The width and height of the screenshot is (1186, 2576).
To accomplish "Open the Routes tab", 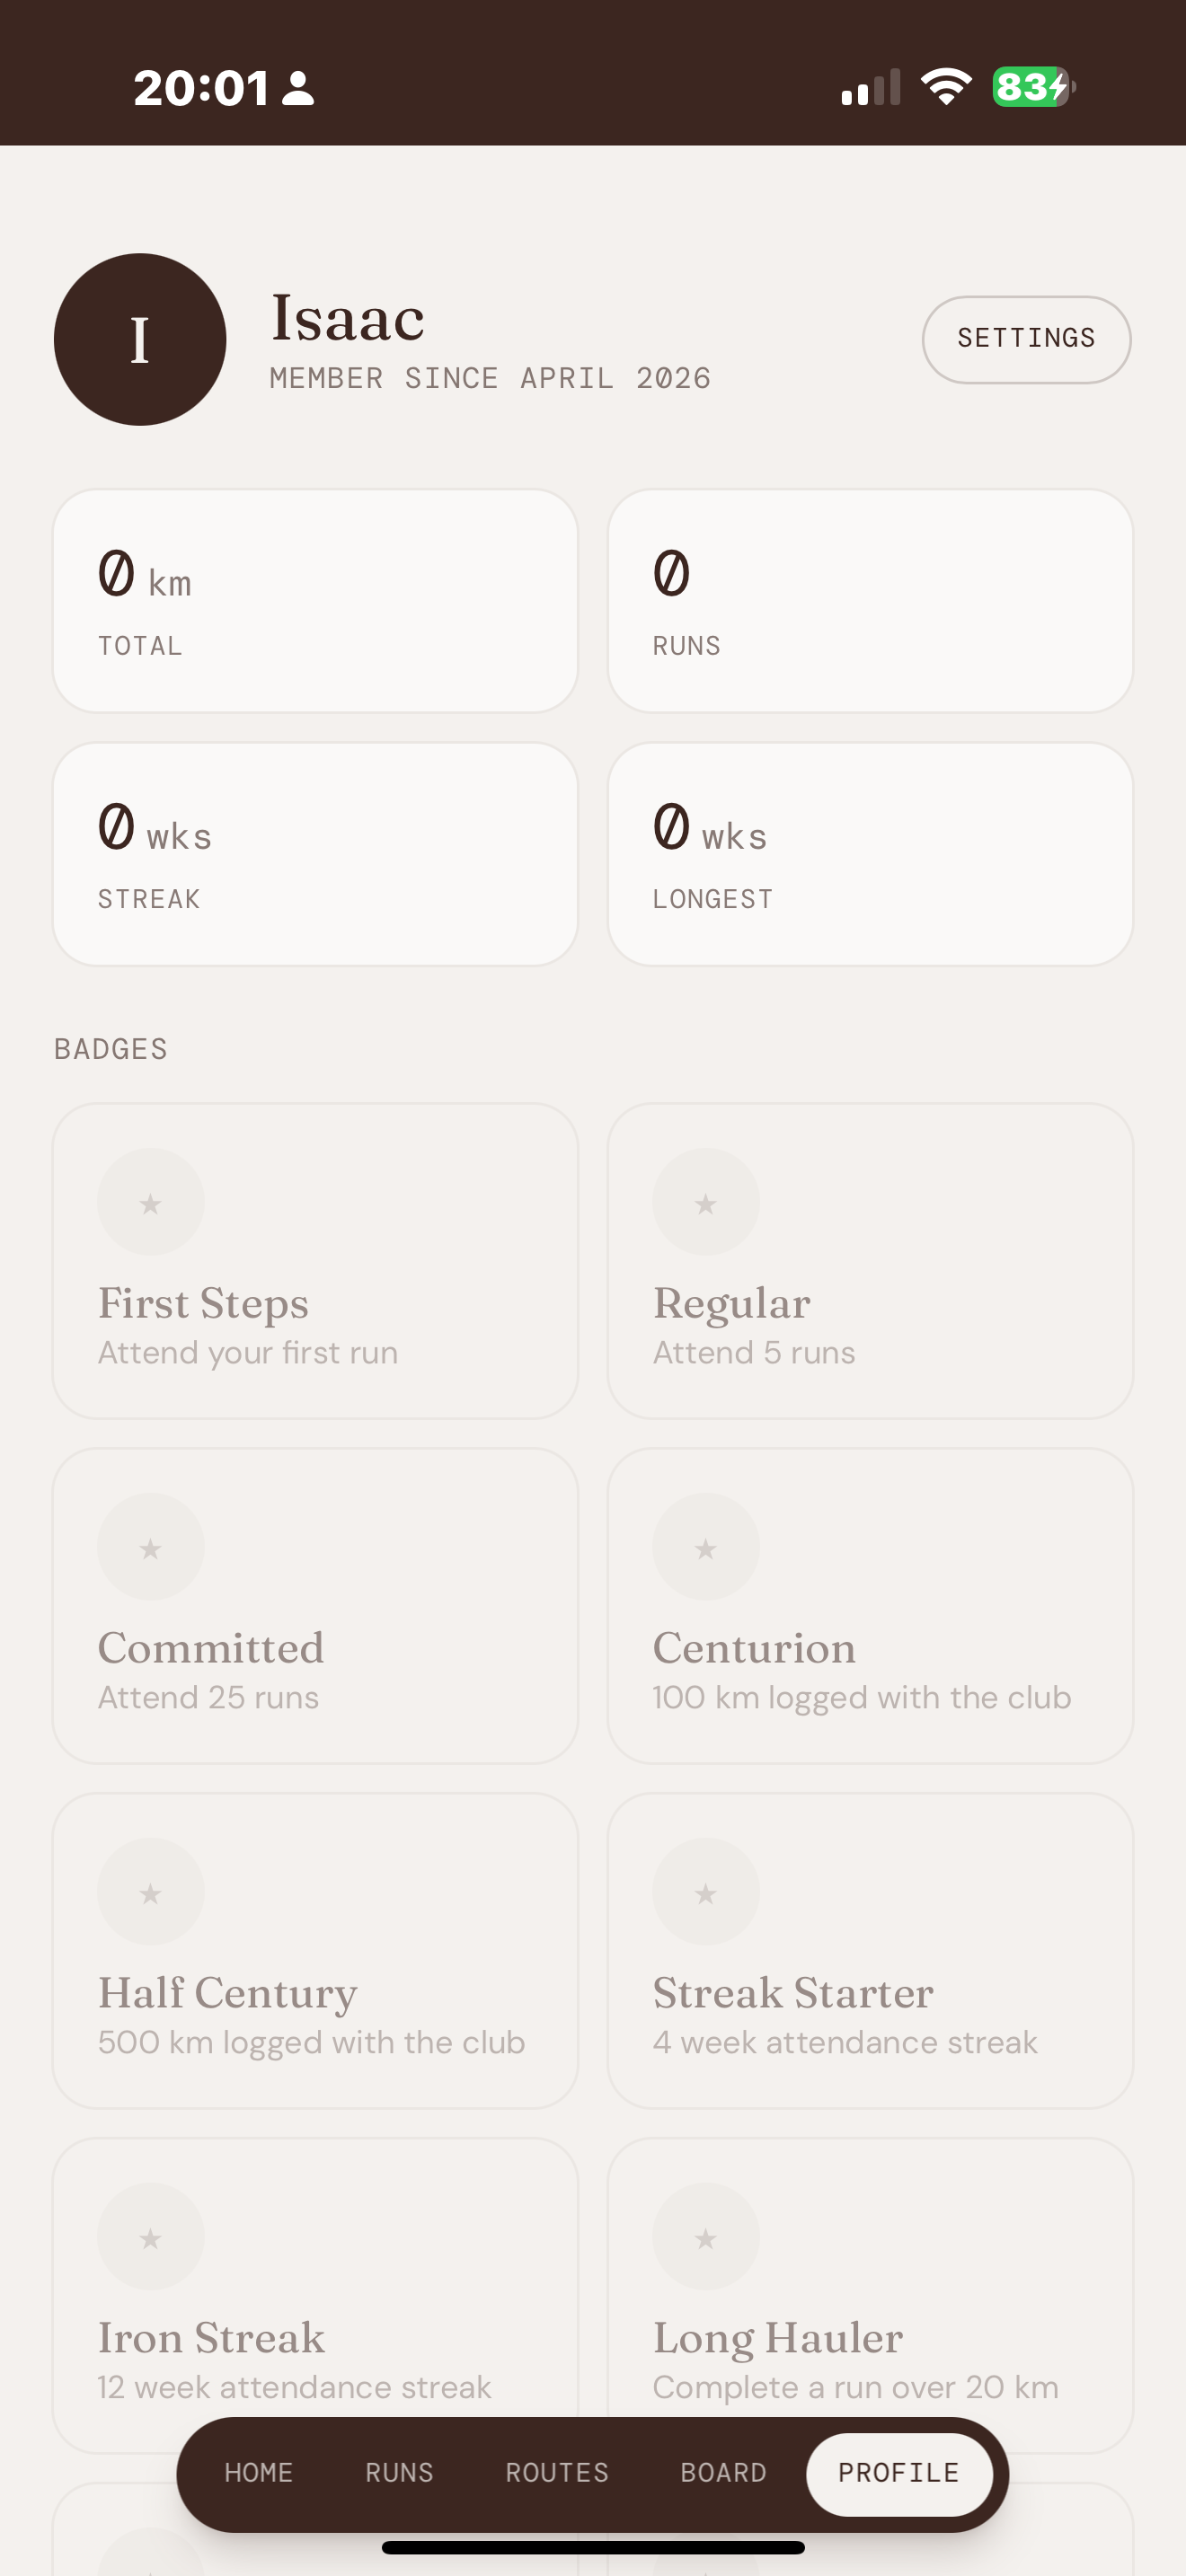I will (557, 2473).
